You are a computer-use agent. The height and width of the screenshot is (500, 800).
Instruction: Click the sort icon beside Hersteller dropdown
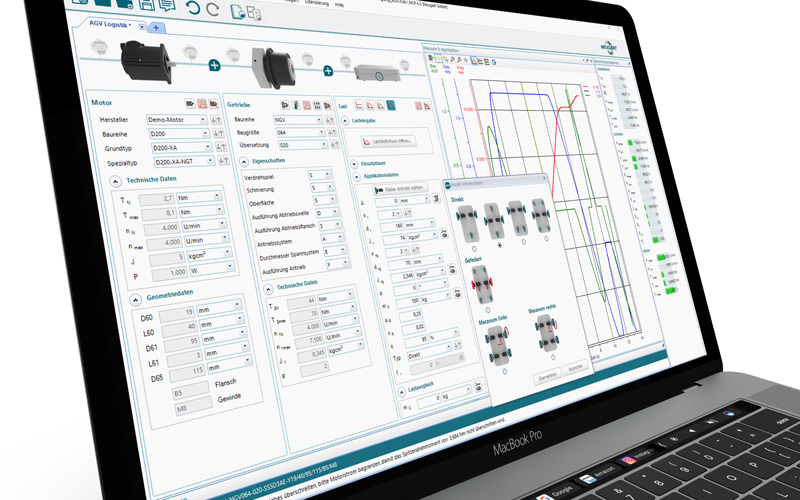tap(214, 120)
